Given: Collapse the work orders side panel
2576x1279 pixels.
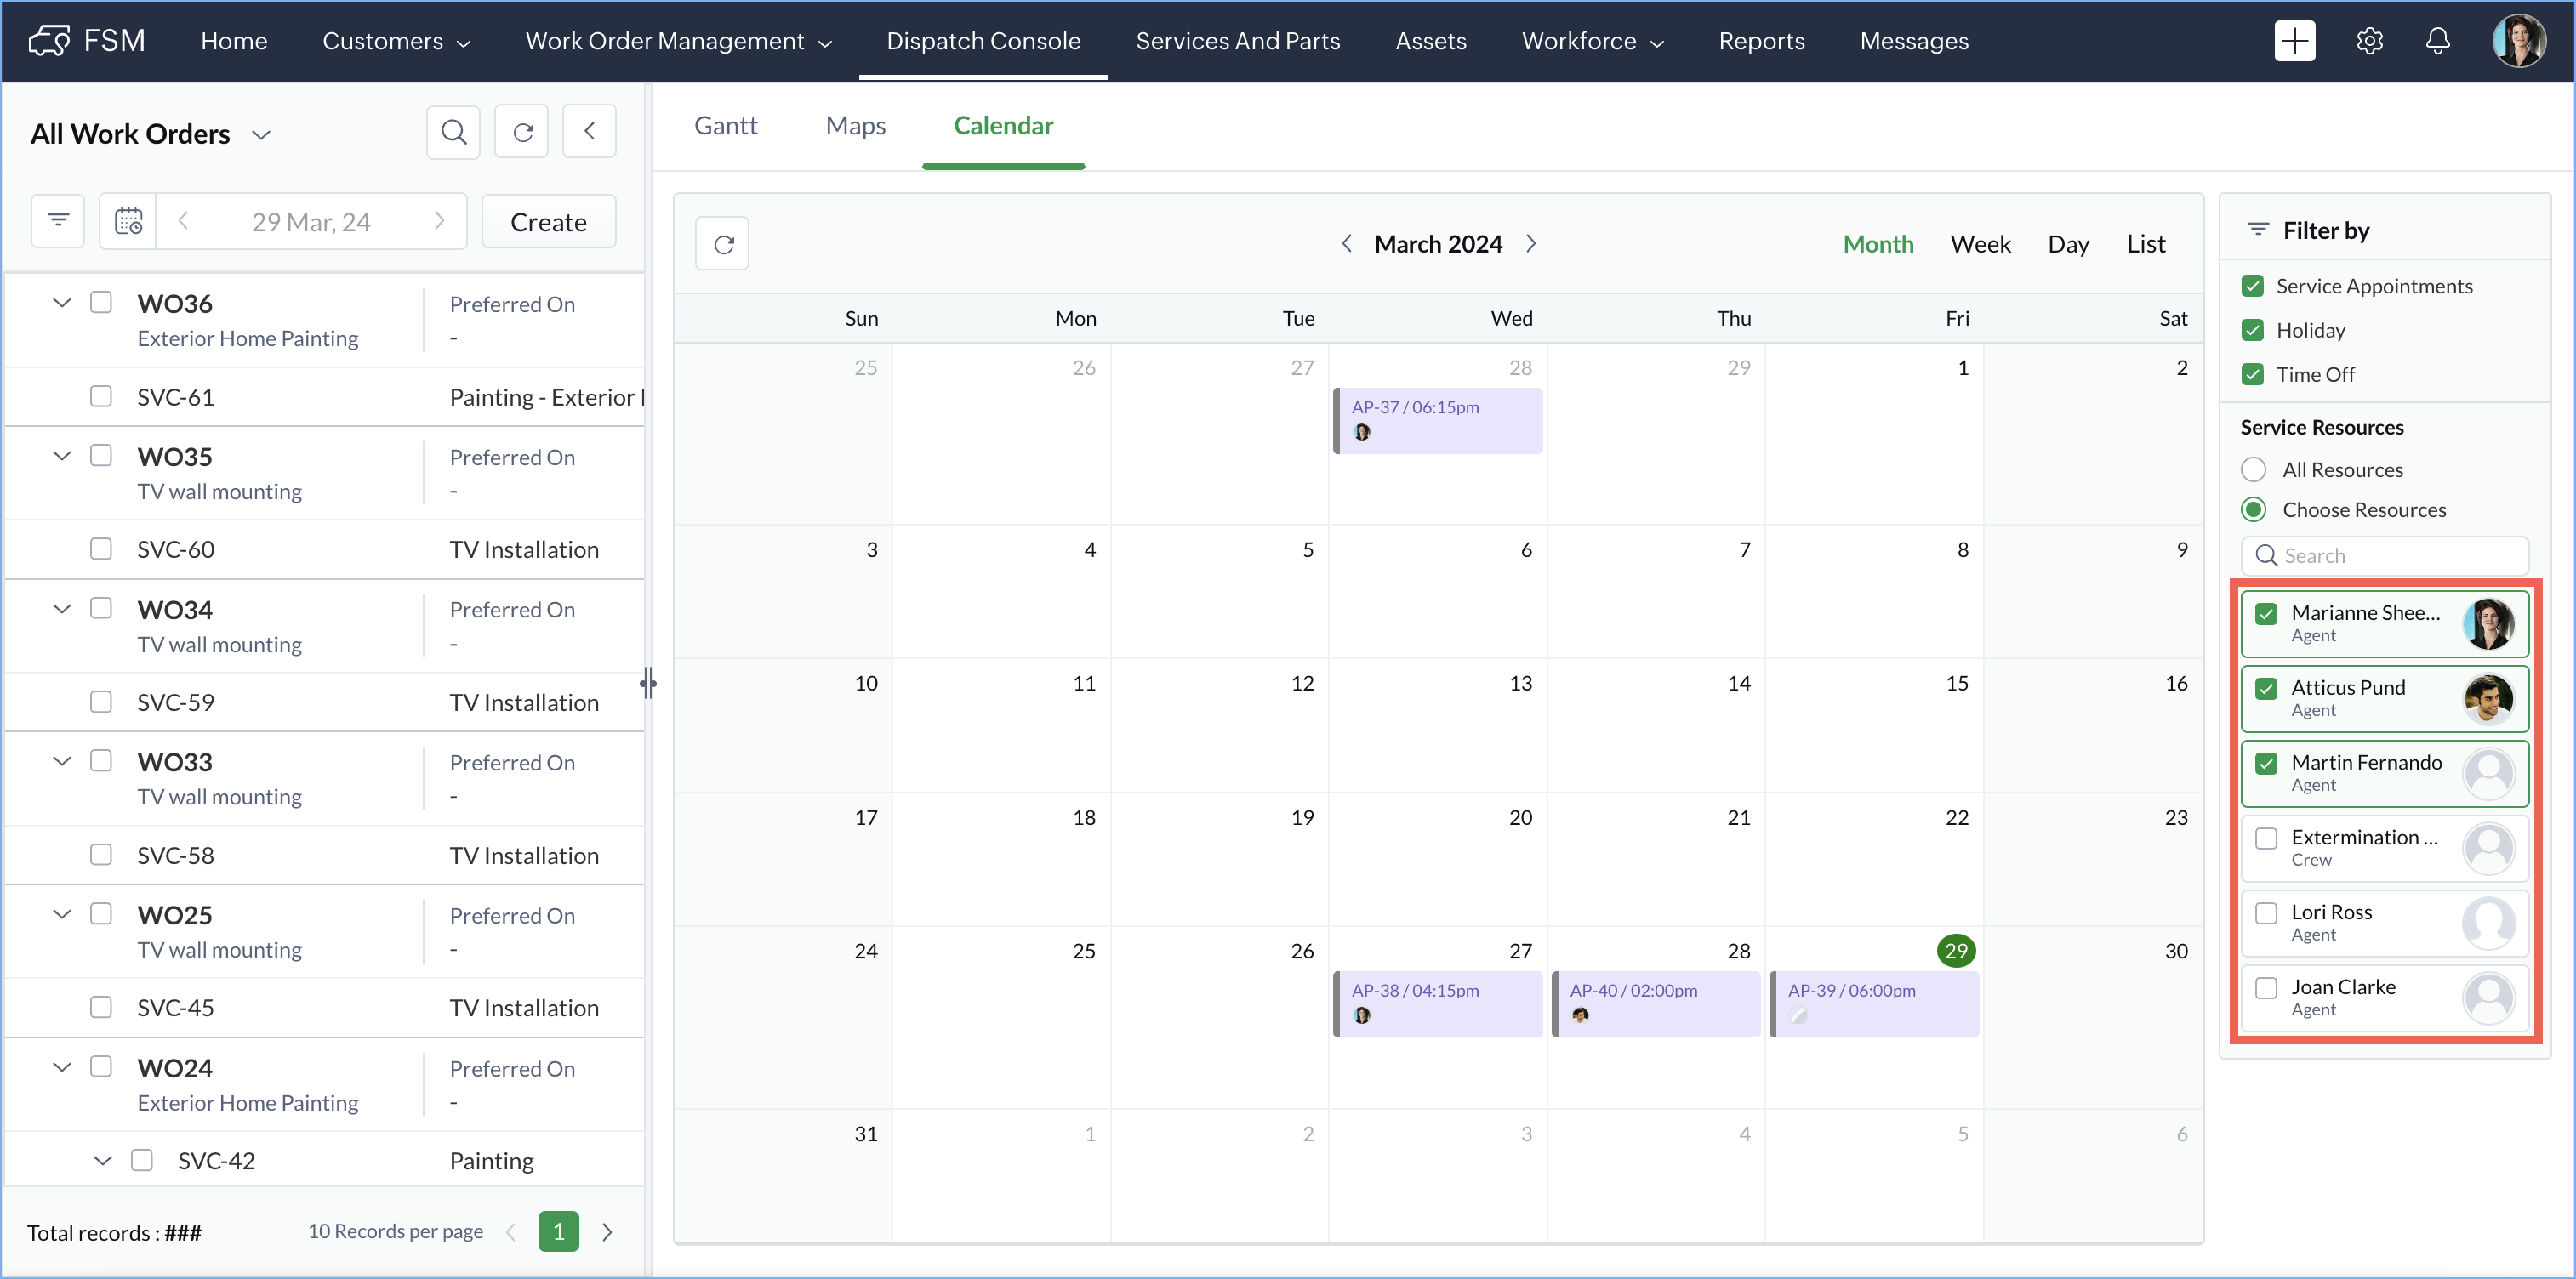Looking at the screenshot, I should click(x=589, y=131).
